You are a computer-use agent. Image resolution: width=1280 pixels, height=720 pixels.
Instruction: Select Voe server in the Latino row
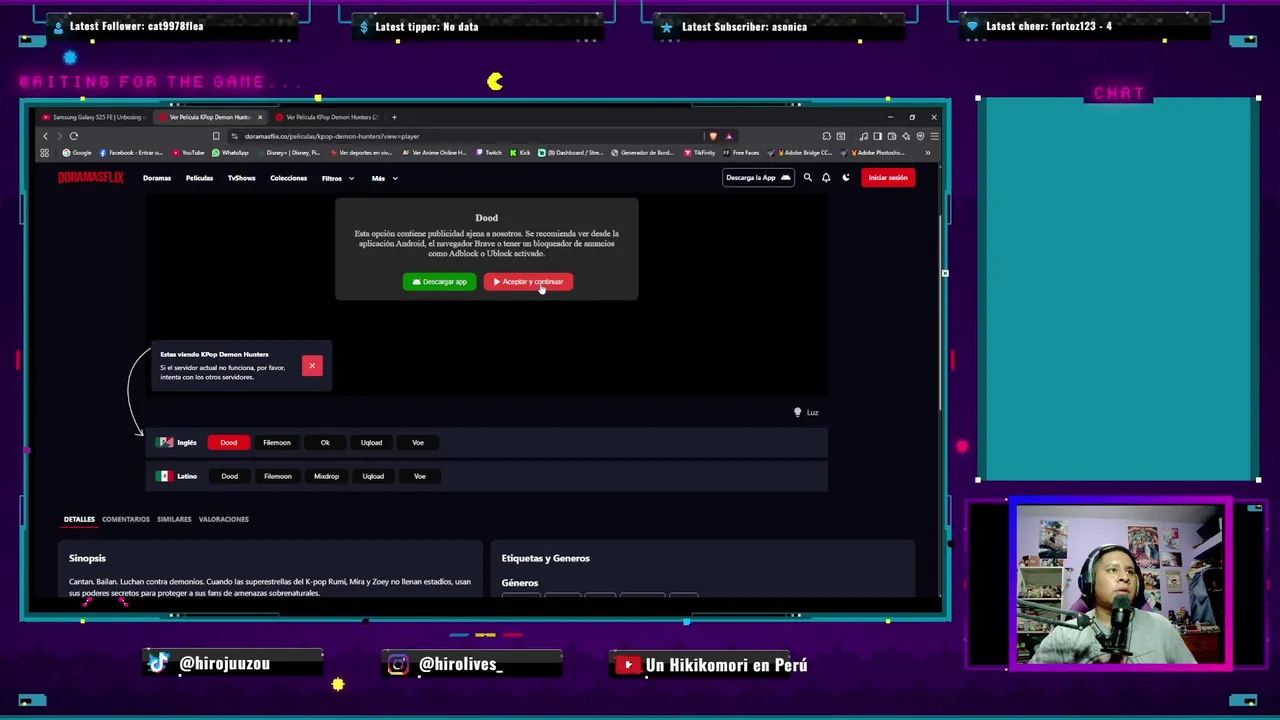420,476
